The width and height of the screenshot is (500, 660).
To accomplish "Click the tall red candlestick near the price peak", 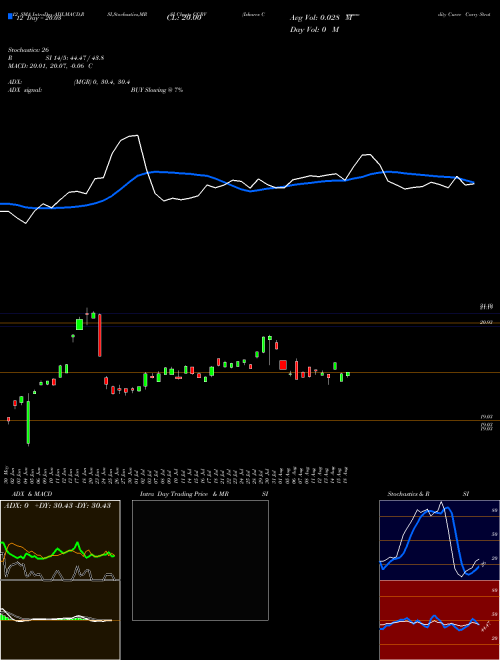I will pos(100,335).
